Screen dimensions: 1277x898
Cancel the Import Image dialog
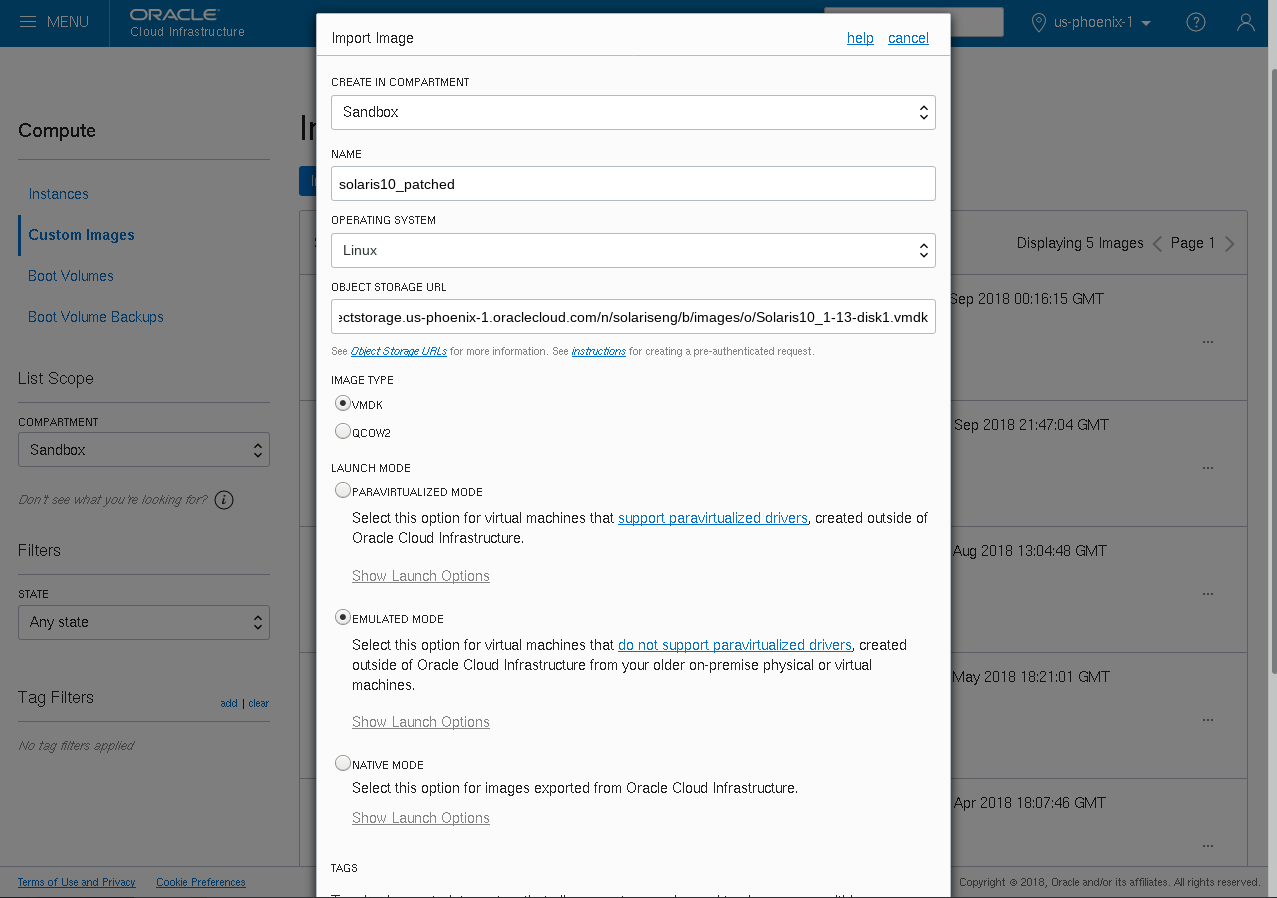click(908, 38)
